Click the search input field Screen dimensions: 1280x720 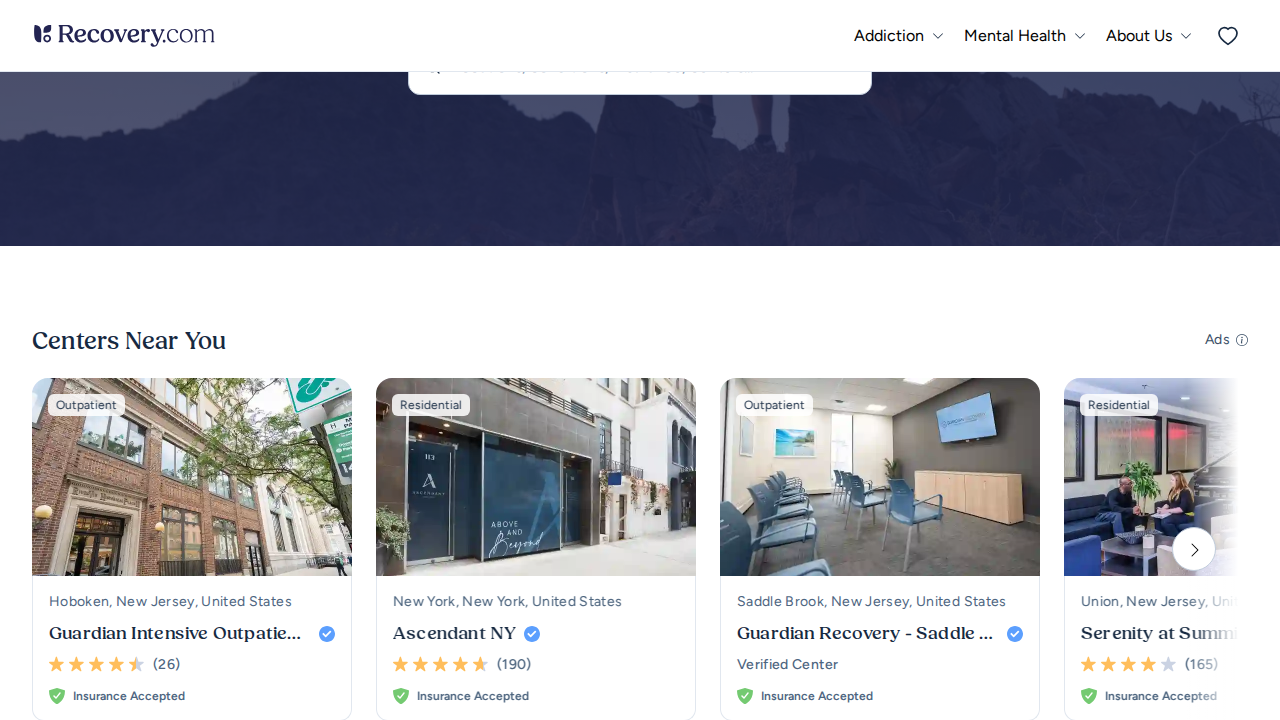point(640,82)
